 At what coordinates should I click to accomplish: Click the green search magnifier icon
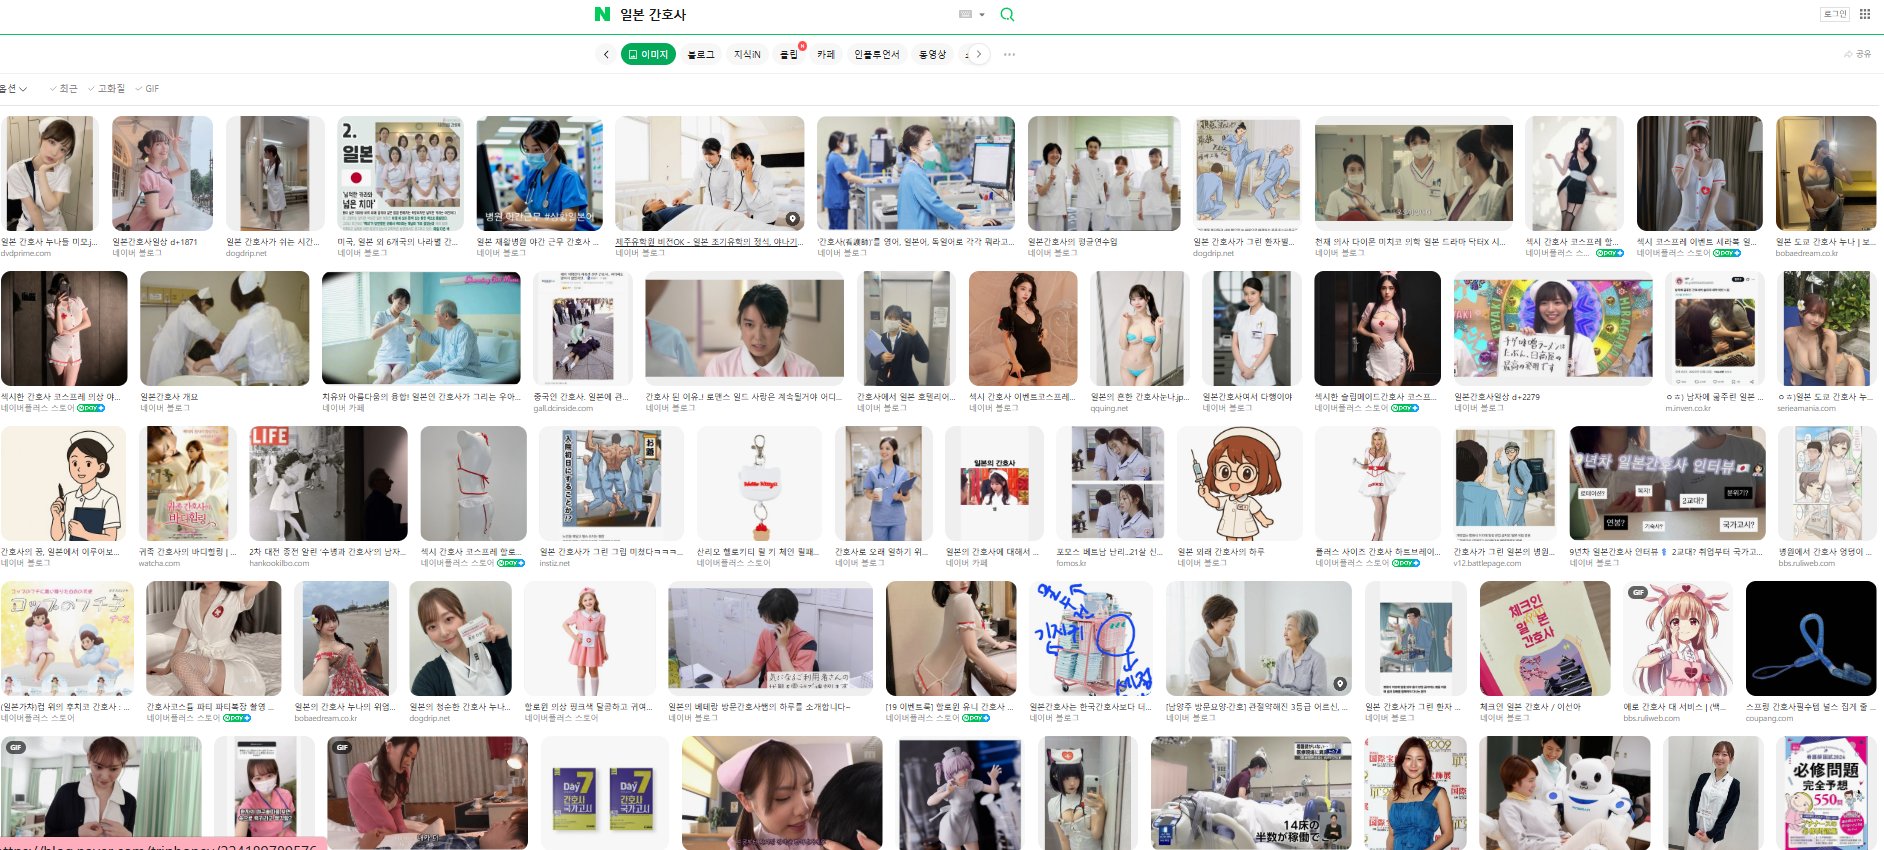point(1007,14)
